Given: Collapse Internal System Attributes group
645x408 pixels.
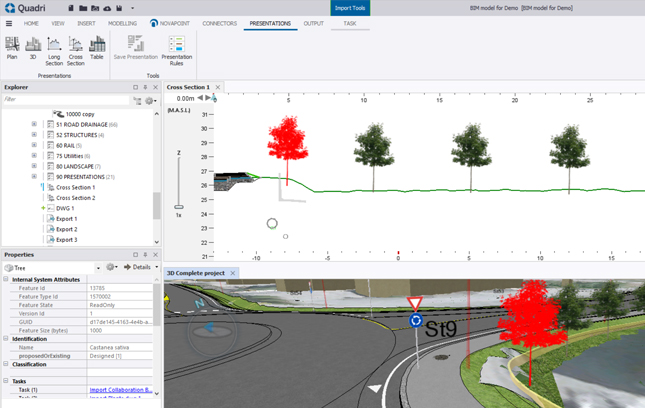Looking at the screenshot, I should 6,280.
